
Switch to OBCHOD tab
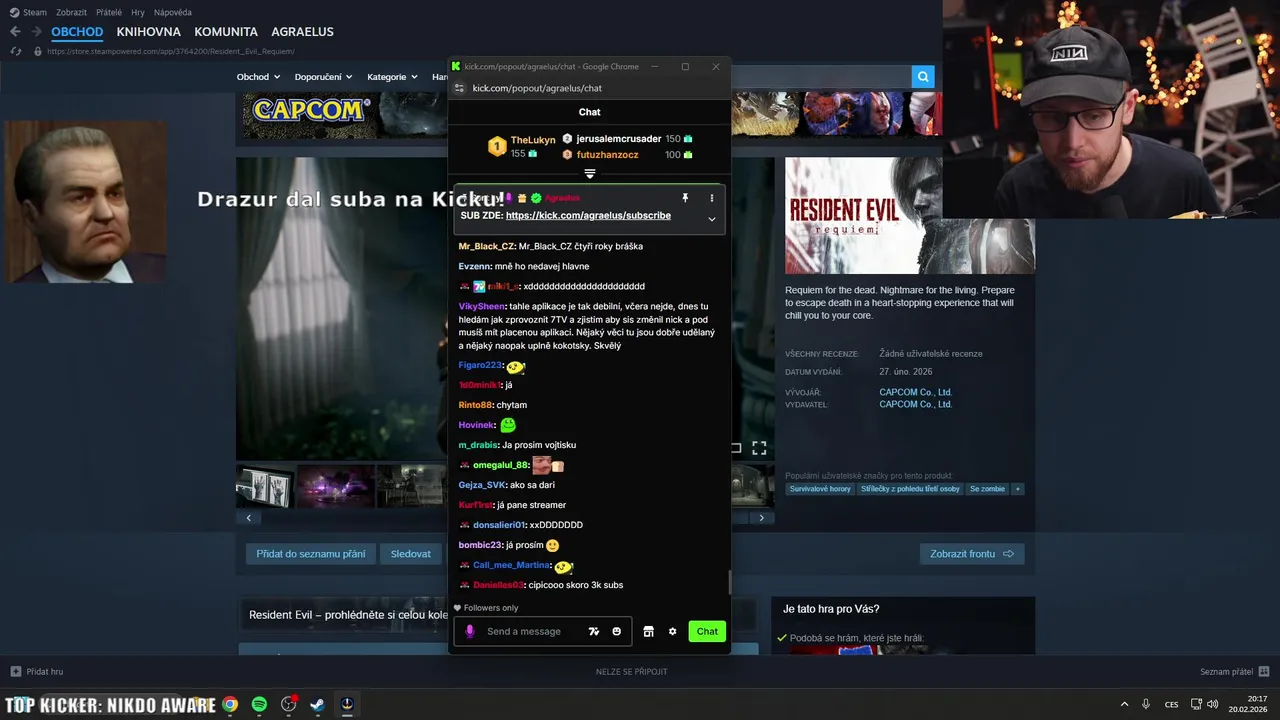[77, 32]
